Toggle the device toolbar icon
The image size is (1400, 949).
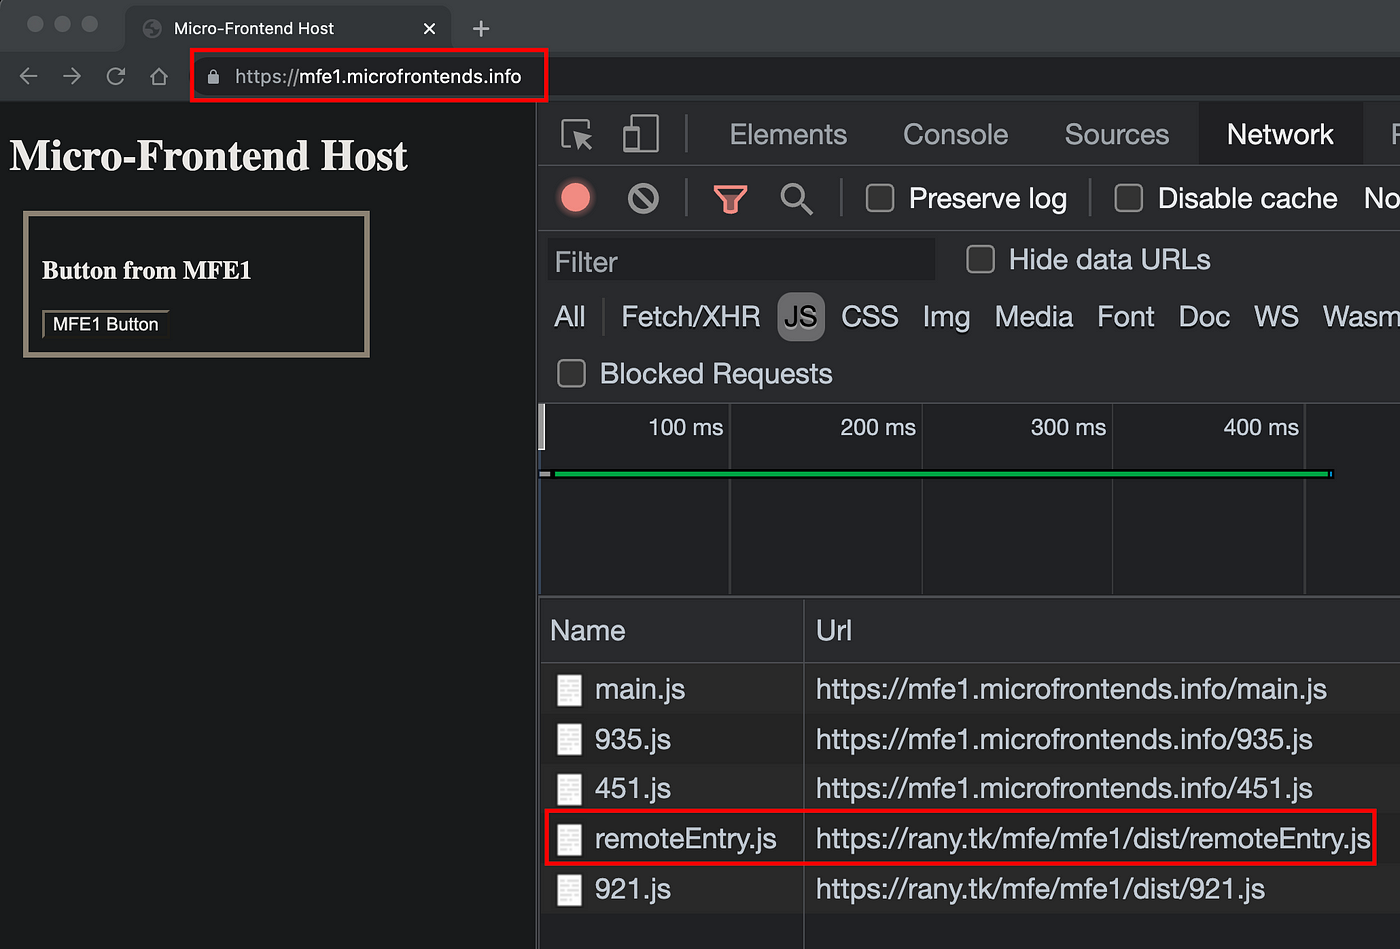640,134
